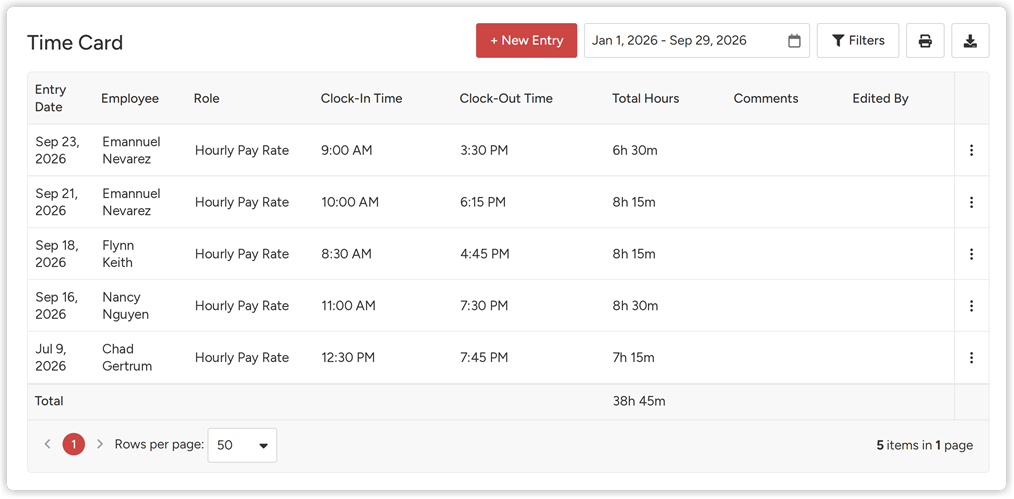The image size is (1014, 499).
Task: Click the 11:00 AM clock-in cell
Action: [x=349, y=306]
